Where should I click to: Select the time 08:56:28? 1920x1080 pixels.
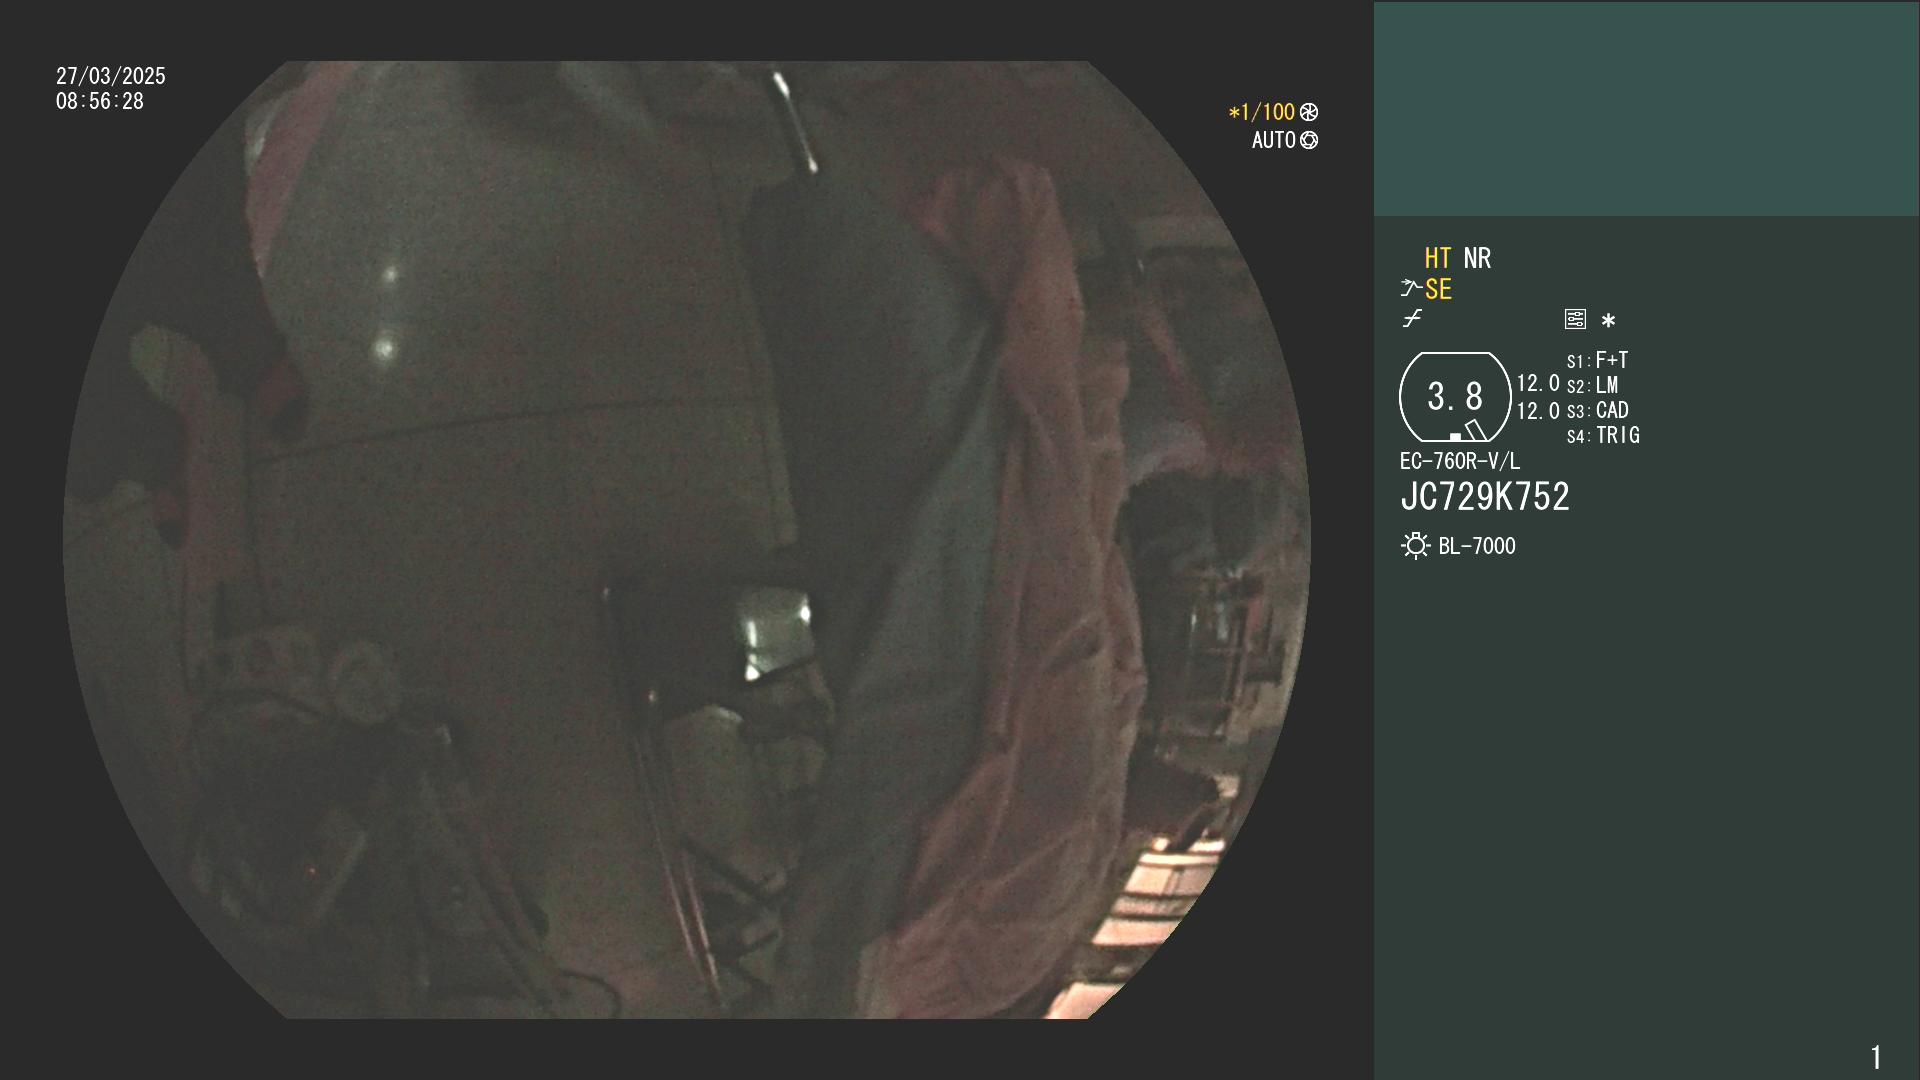pos(100,101)
